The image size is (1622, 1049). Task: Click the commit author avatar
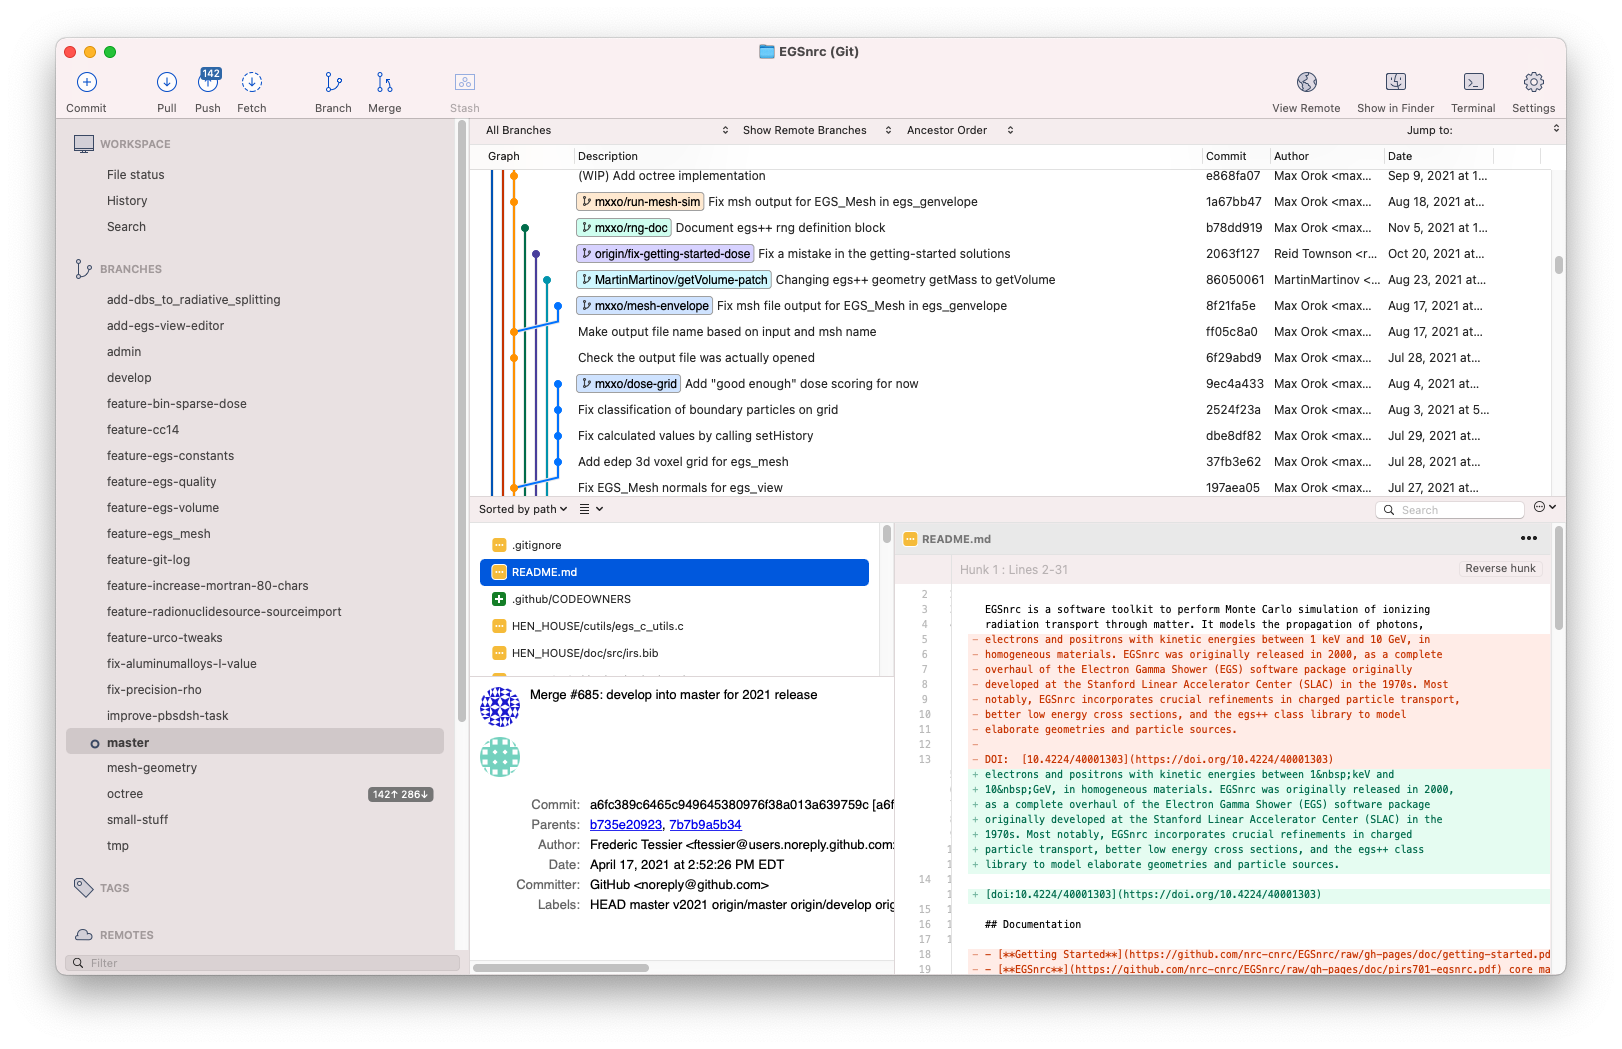coord(500,707)
